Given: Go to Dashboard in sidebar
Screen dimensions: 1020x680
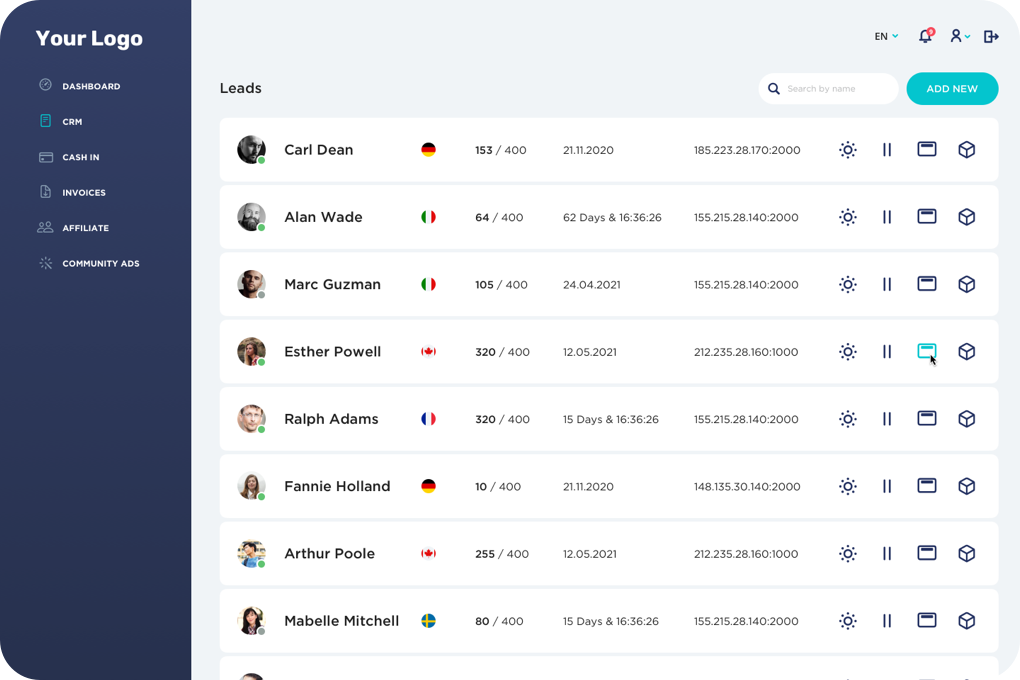Looking at the screenshot, I should click(79, 86).
